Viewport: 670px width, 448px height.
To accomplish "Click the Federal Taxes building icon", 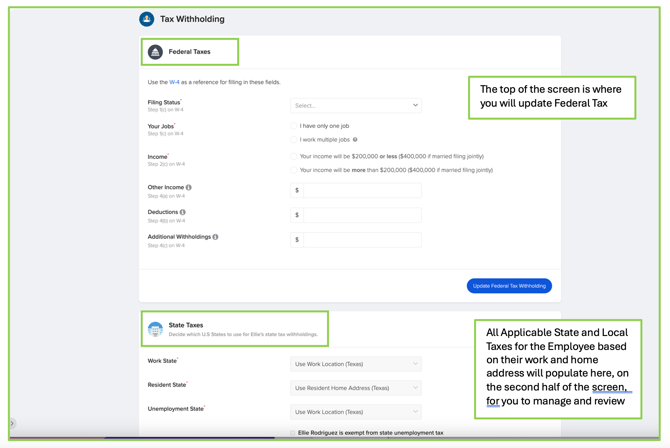I will coord(155,52).
